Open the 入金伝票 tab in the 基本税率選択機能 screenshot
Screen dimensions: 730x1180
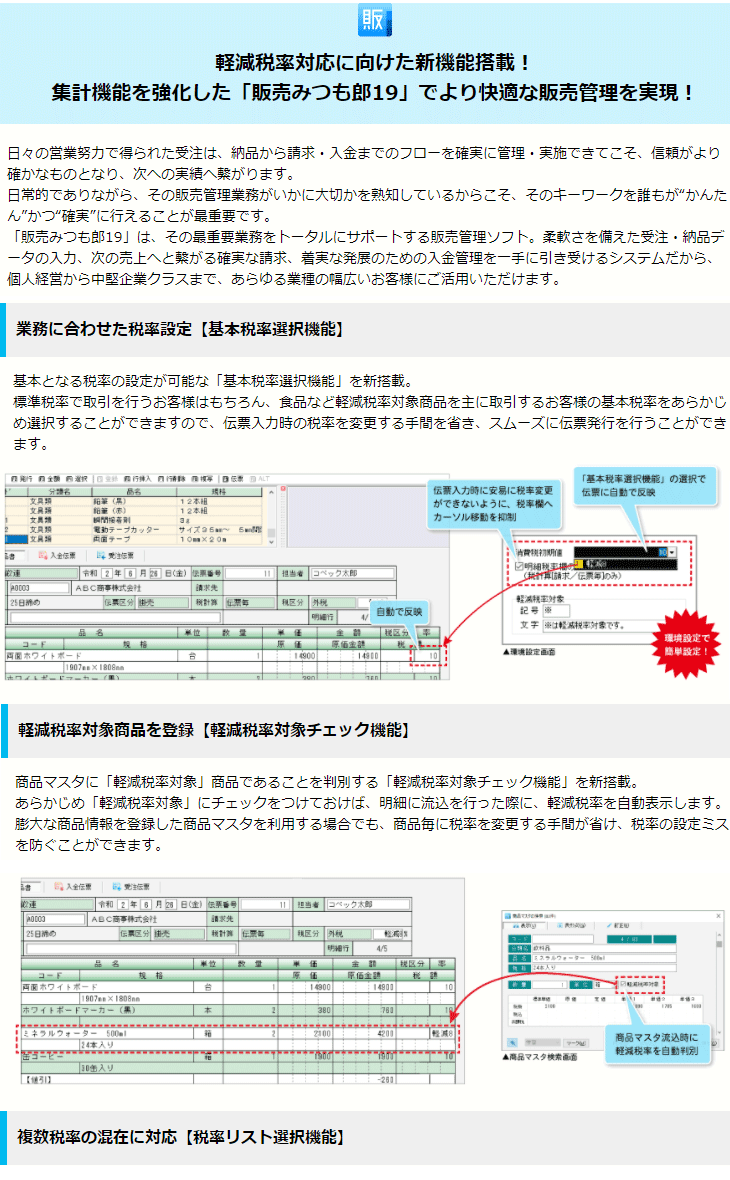(x=57, y=555)
